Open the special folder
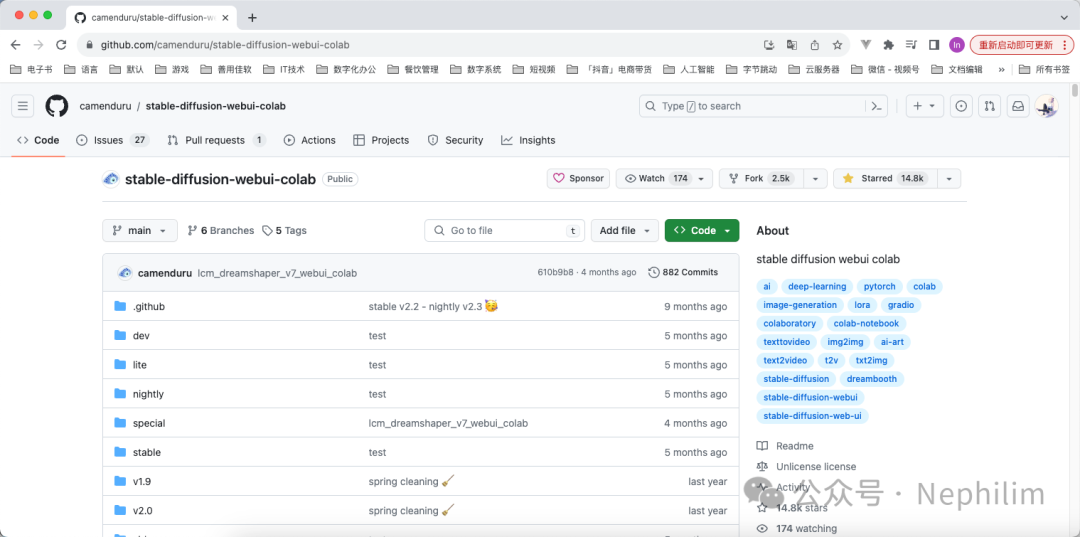 [x=149, y=423]
